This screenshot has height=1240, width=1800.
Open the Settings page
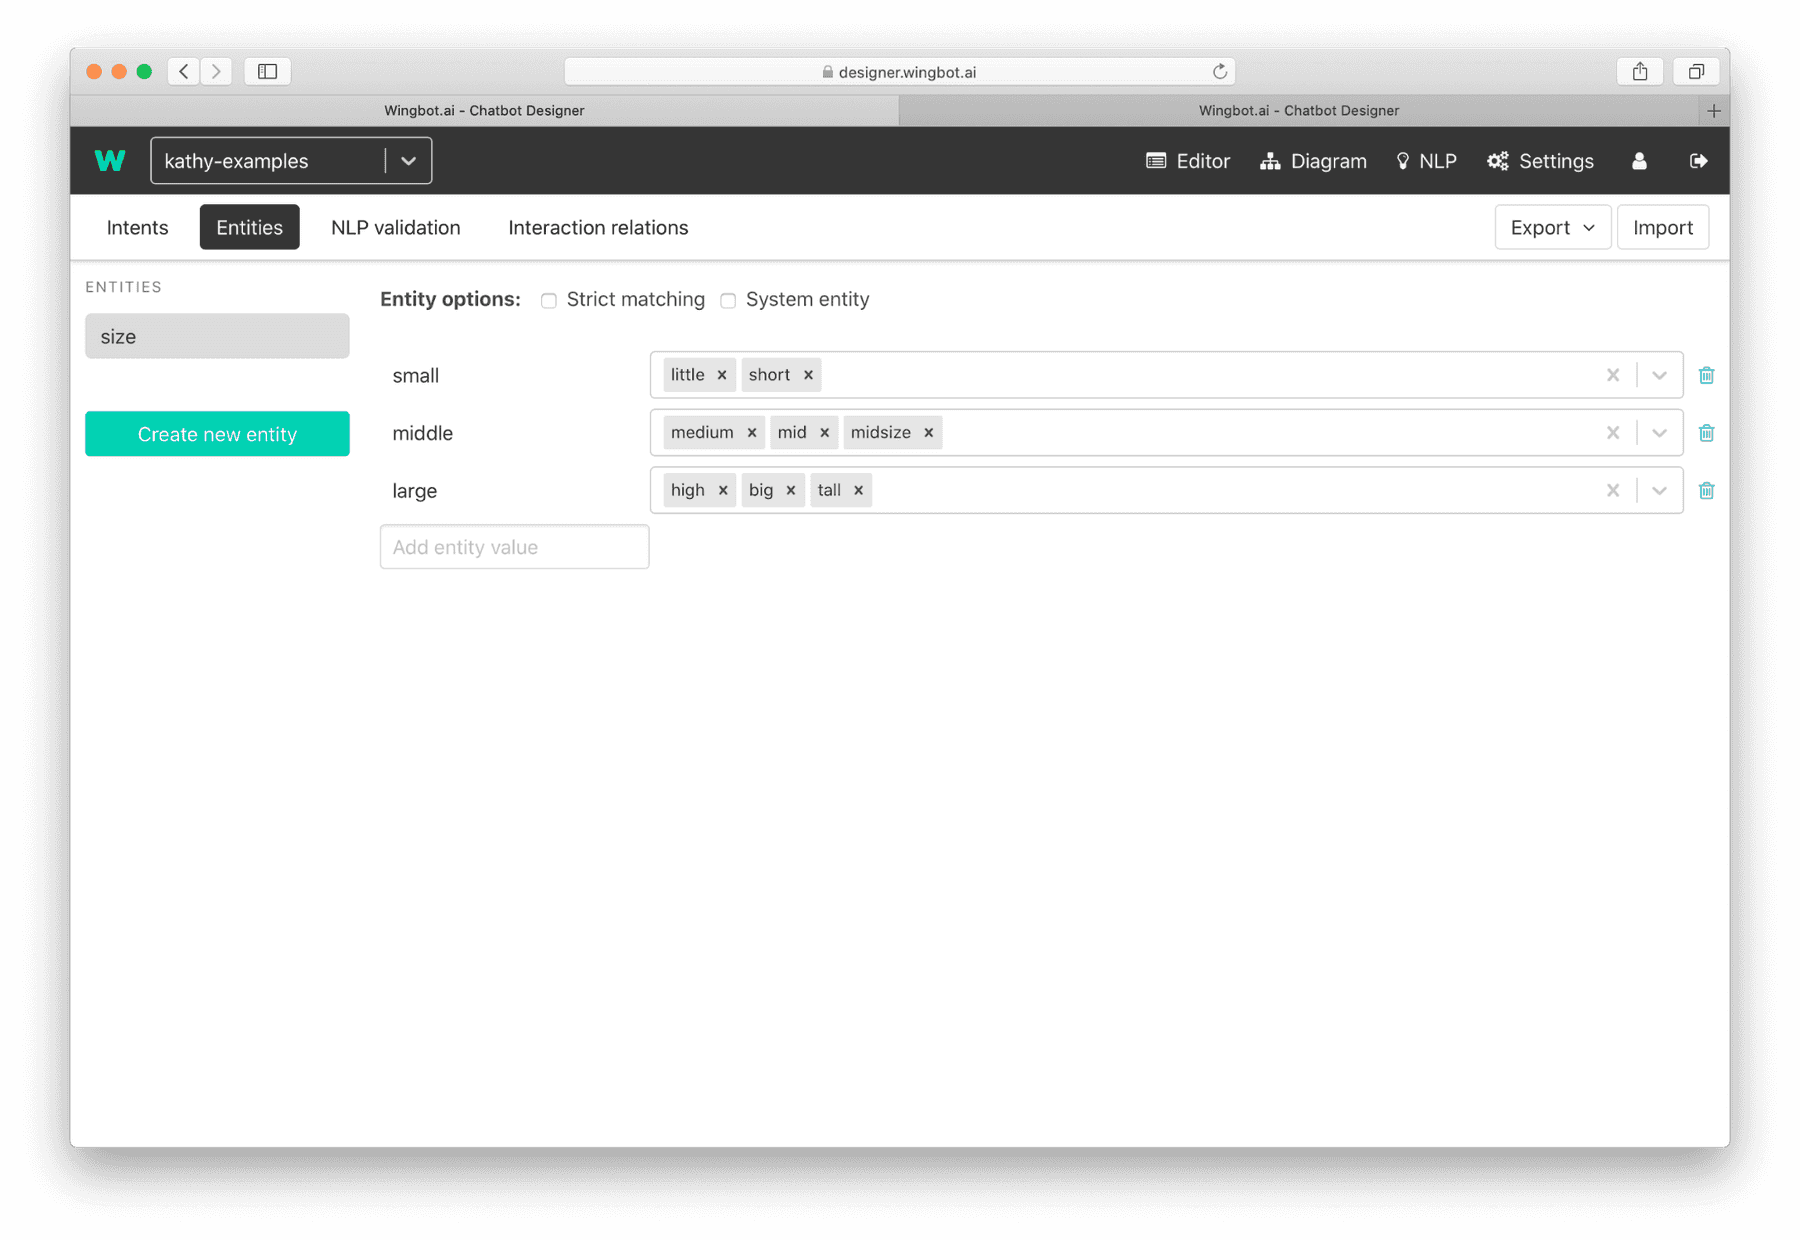point(1540,161)
